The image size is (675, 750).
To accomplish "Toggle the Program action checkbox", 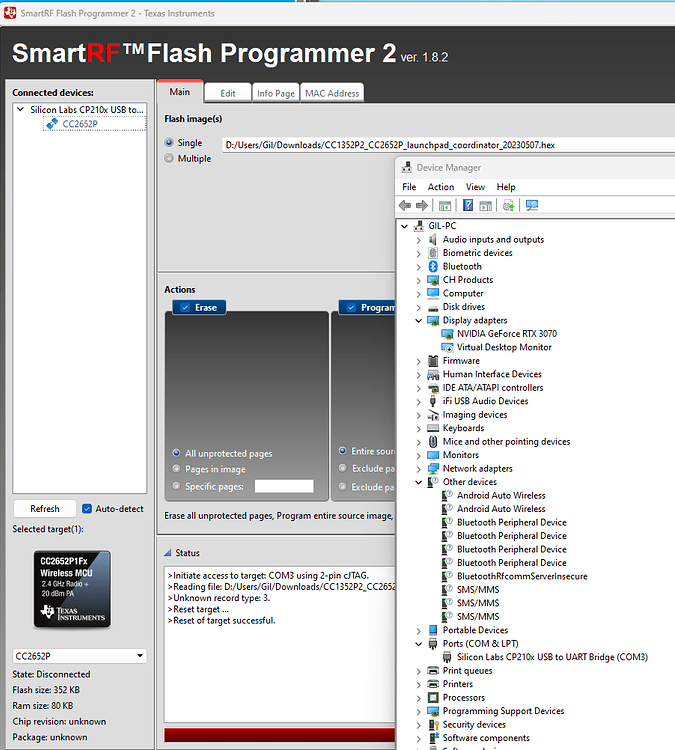I will (x=351, y=308).
